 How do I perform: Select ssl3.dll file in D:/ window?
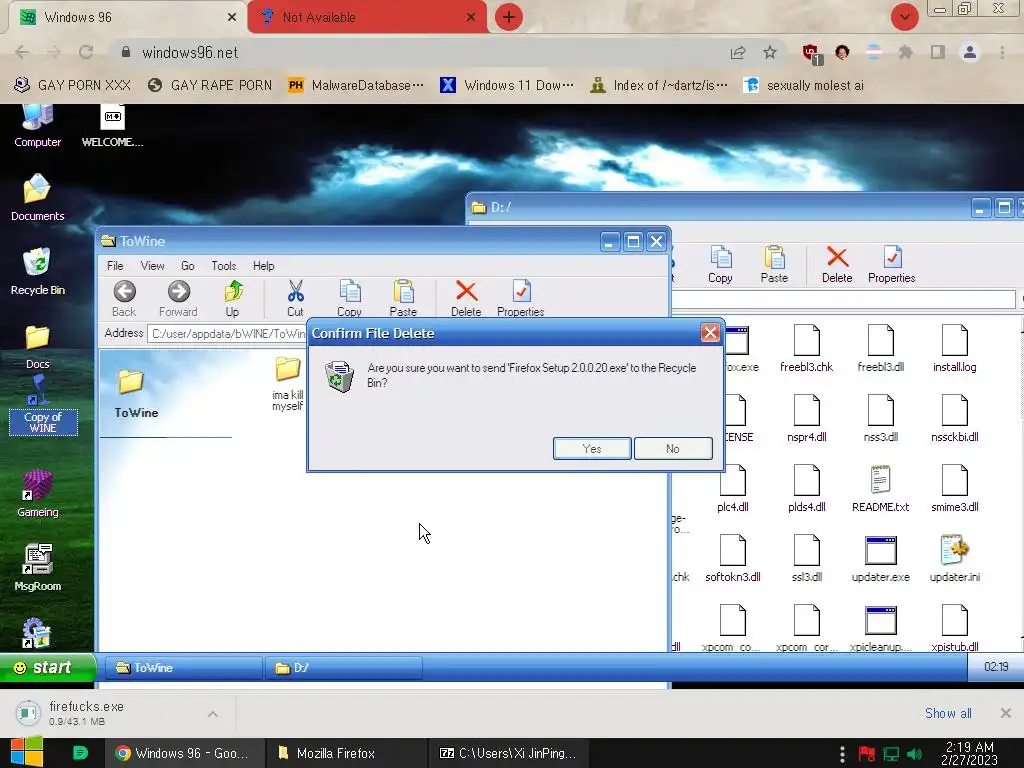point(807,558)
